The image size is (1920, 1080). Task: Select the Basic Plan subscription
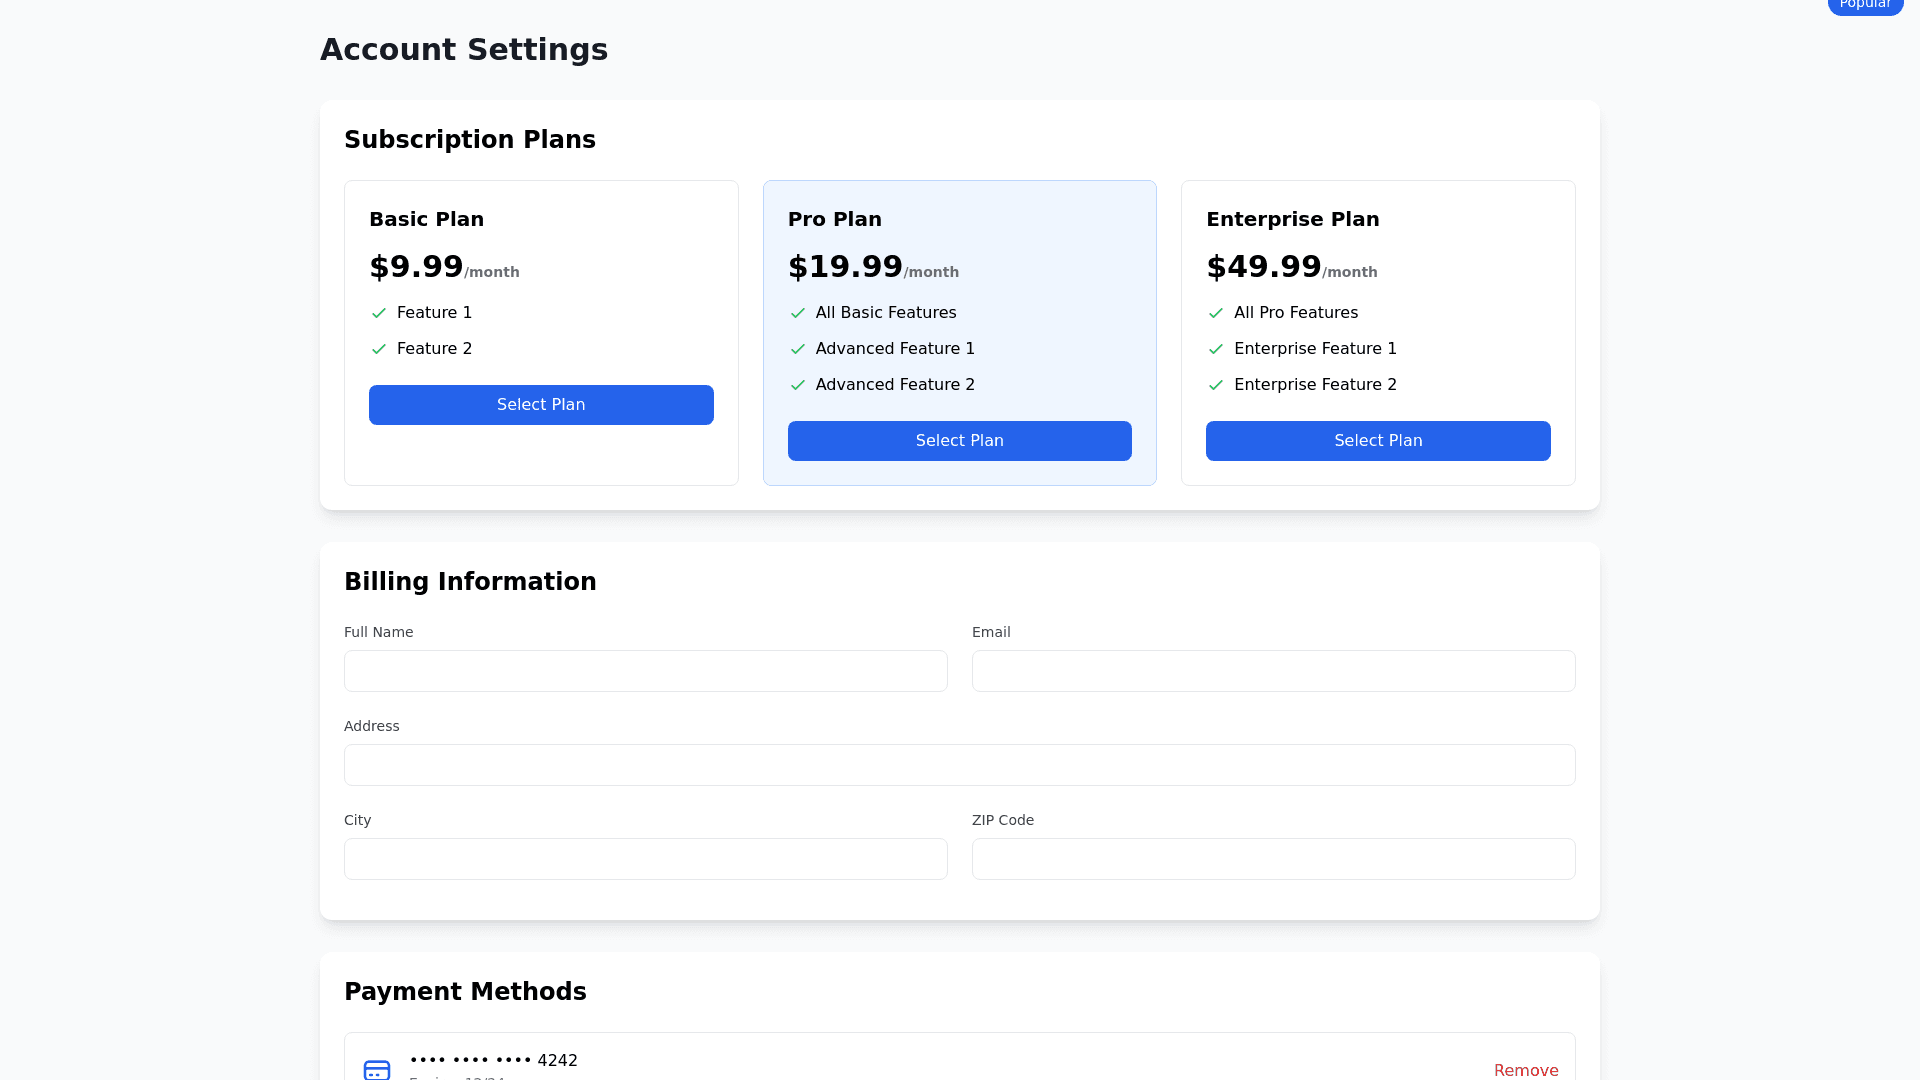[541, 405]
